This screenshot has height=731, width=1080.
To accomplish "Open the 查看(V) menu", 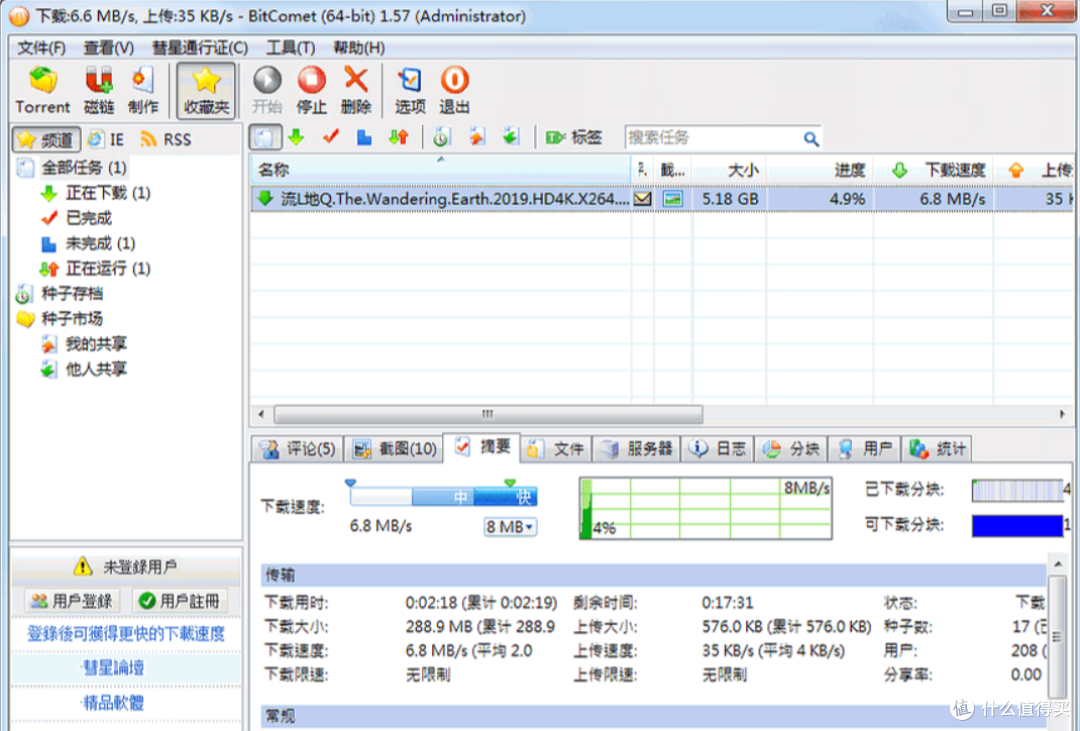I will (x=109, y=48).
